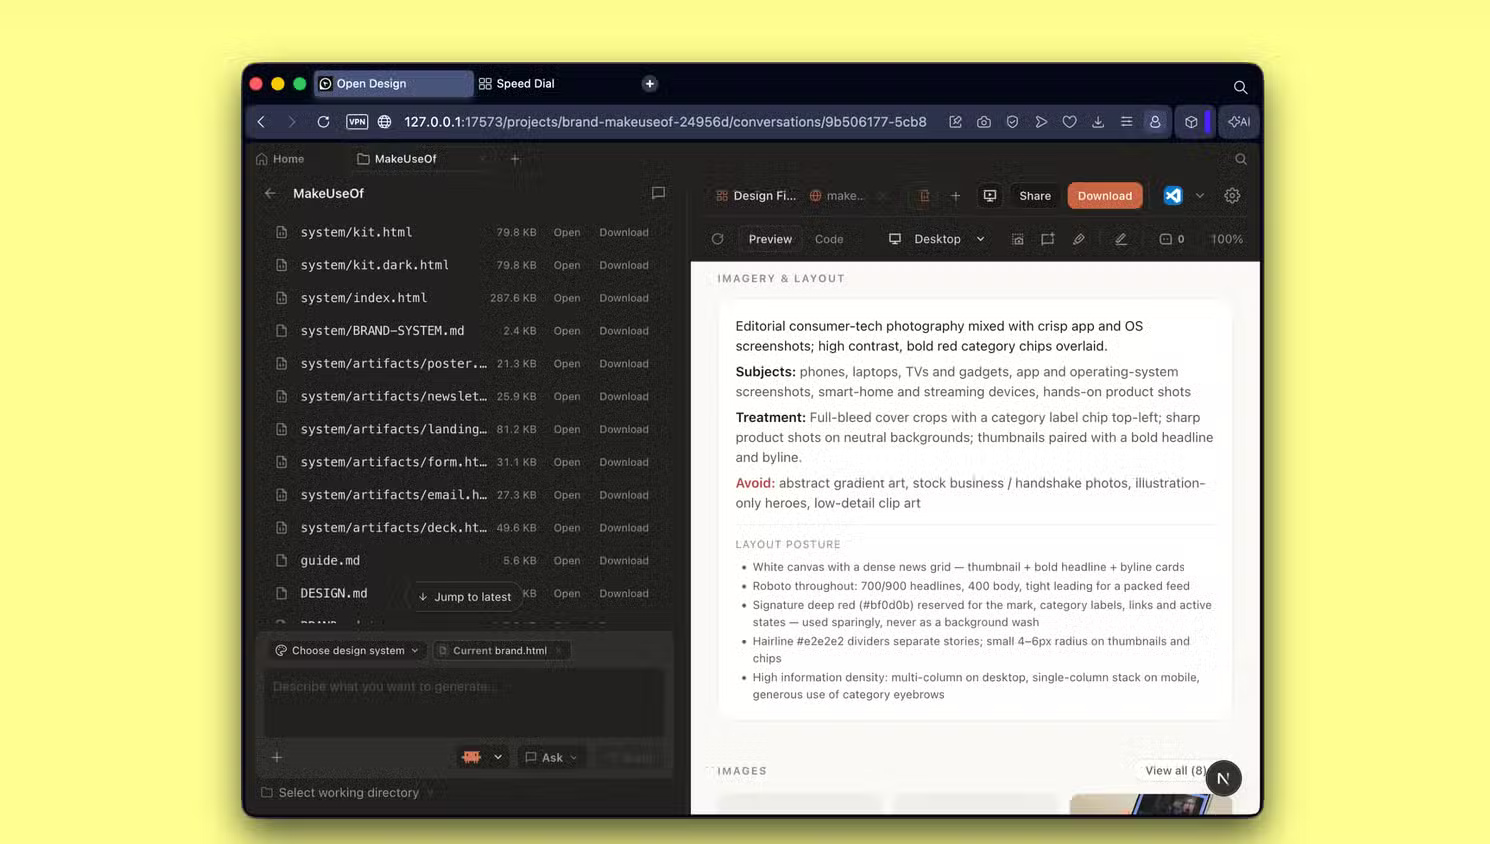Search browser tabs with the magnifier icon
Image resolution: width=1490 pixels, height=844 pixels.
(1240, 87)
